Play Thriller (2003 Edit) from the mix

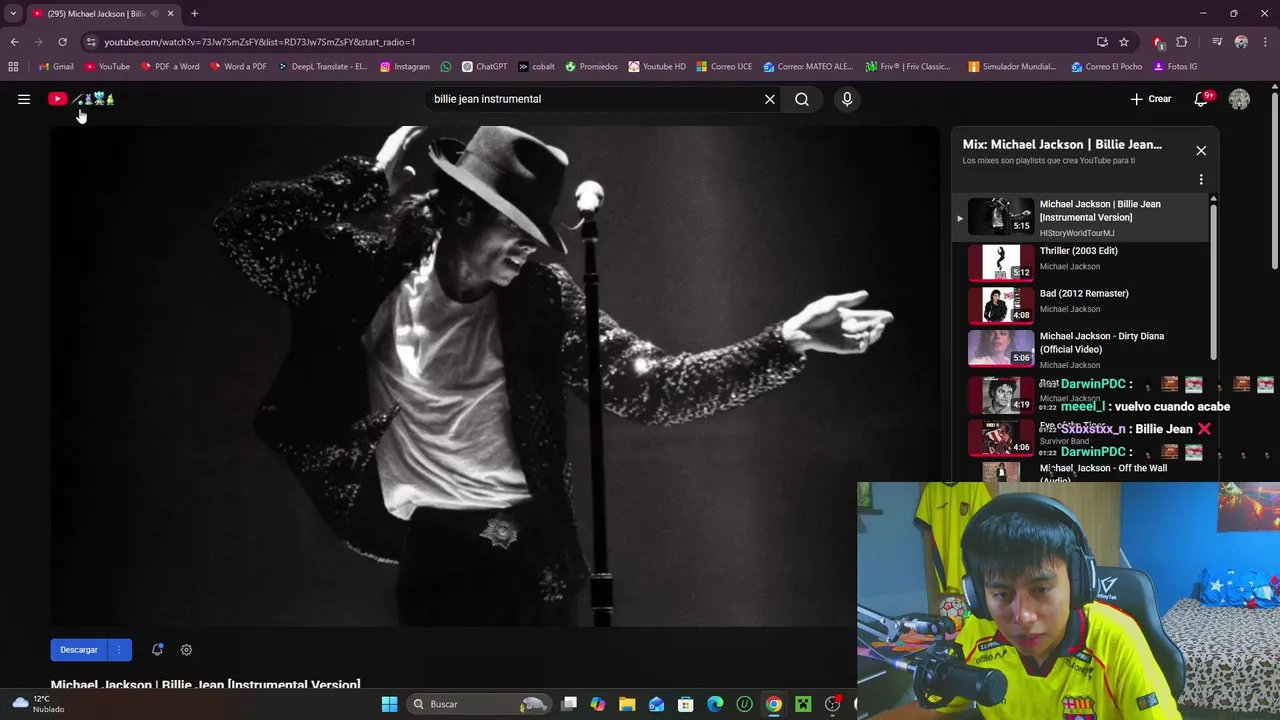coord(1088,262)
